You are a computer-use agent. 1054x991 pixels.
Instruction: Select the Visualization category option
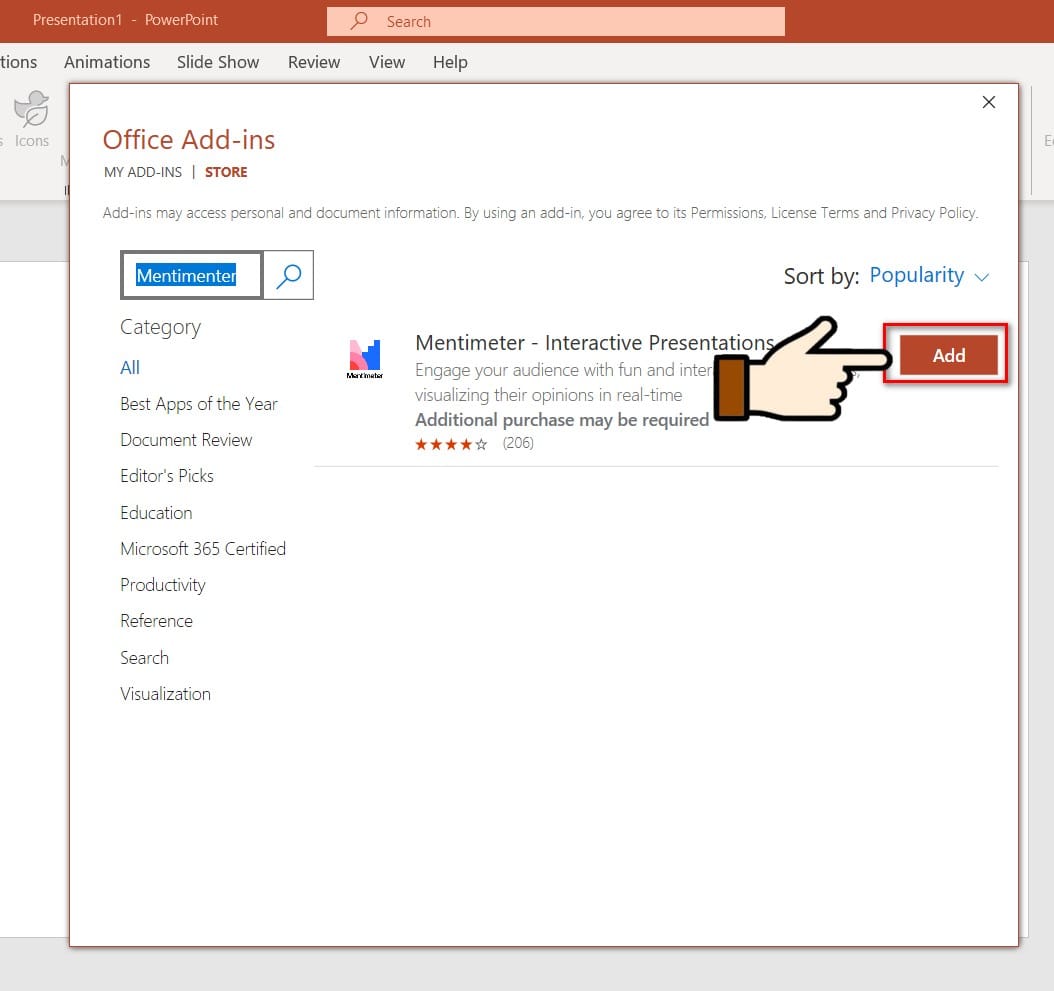[165, 693]
